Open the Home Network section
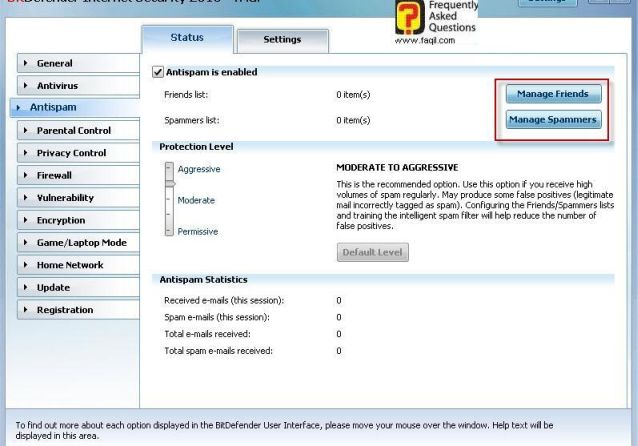Image resolution: width=638 pixels, height=446 pixels. [x=78, y=265]
